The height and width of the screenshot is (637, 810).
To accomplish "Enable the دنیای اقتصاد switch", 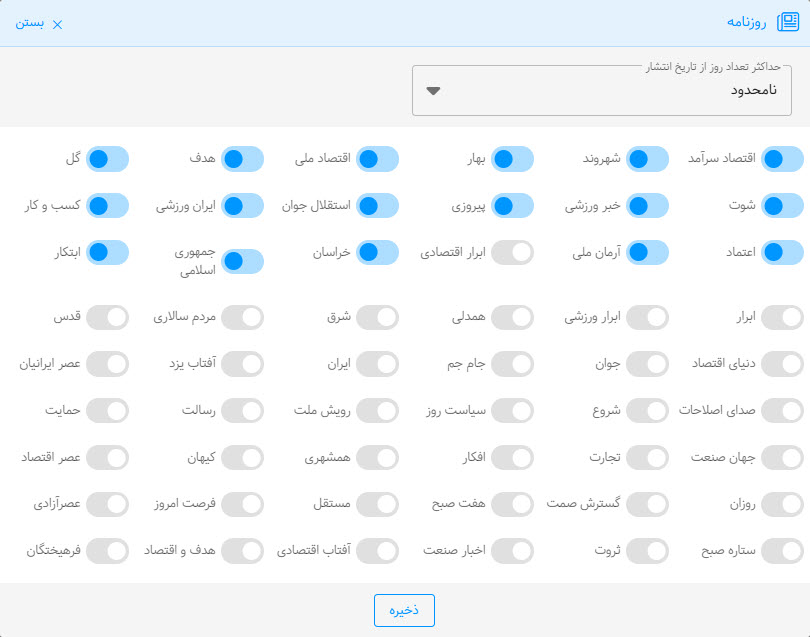I will (x=783, y=363).
